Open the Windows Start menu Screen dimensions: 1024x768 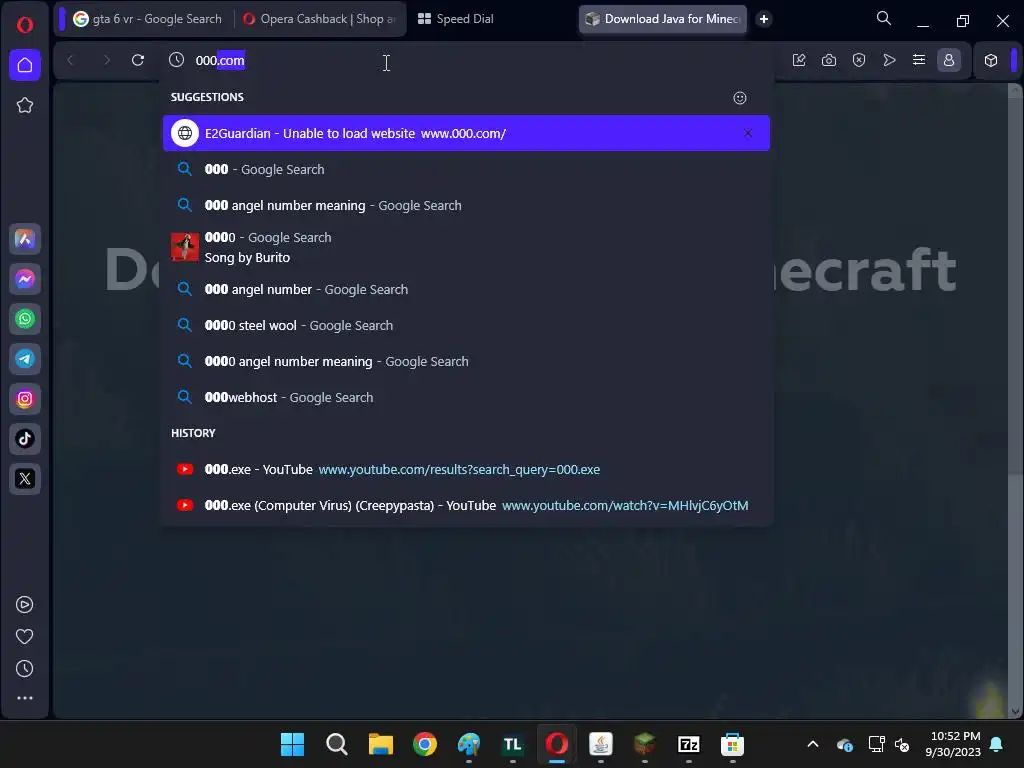(293, 744)
